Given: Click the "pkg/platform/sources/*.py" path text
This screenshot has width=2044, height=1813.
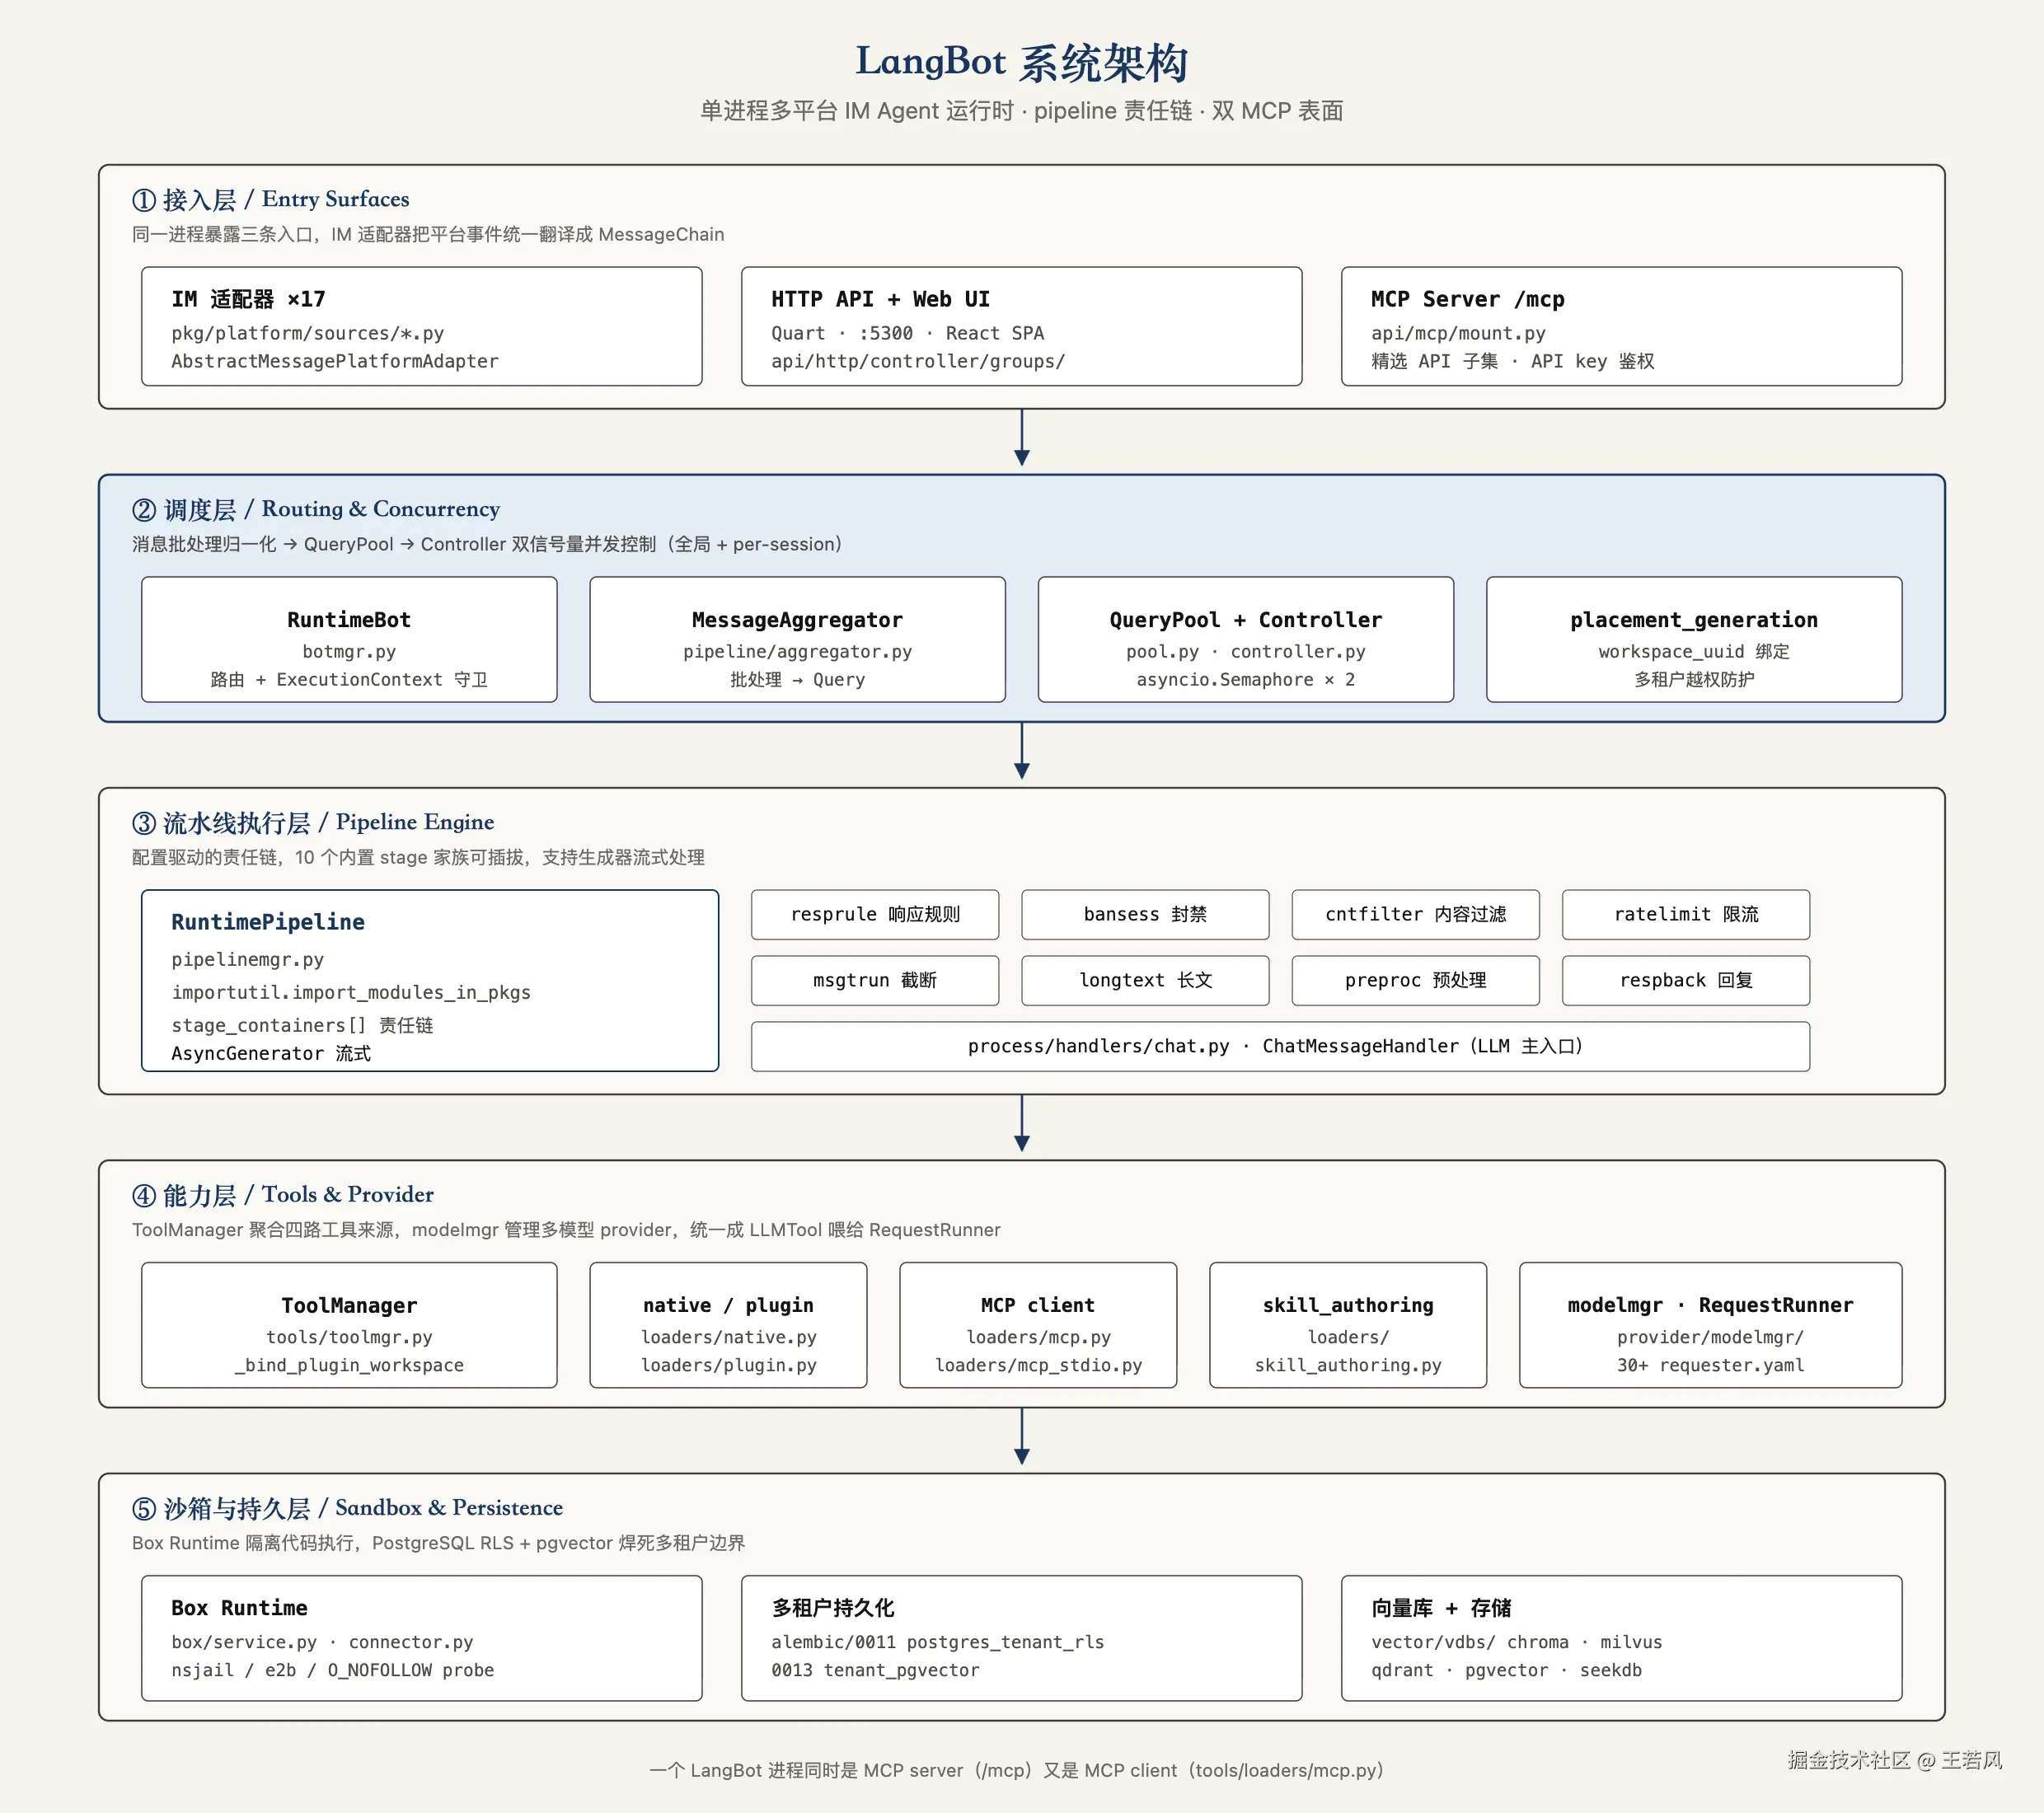Looking at the screenshot, I should coord(307,333).
